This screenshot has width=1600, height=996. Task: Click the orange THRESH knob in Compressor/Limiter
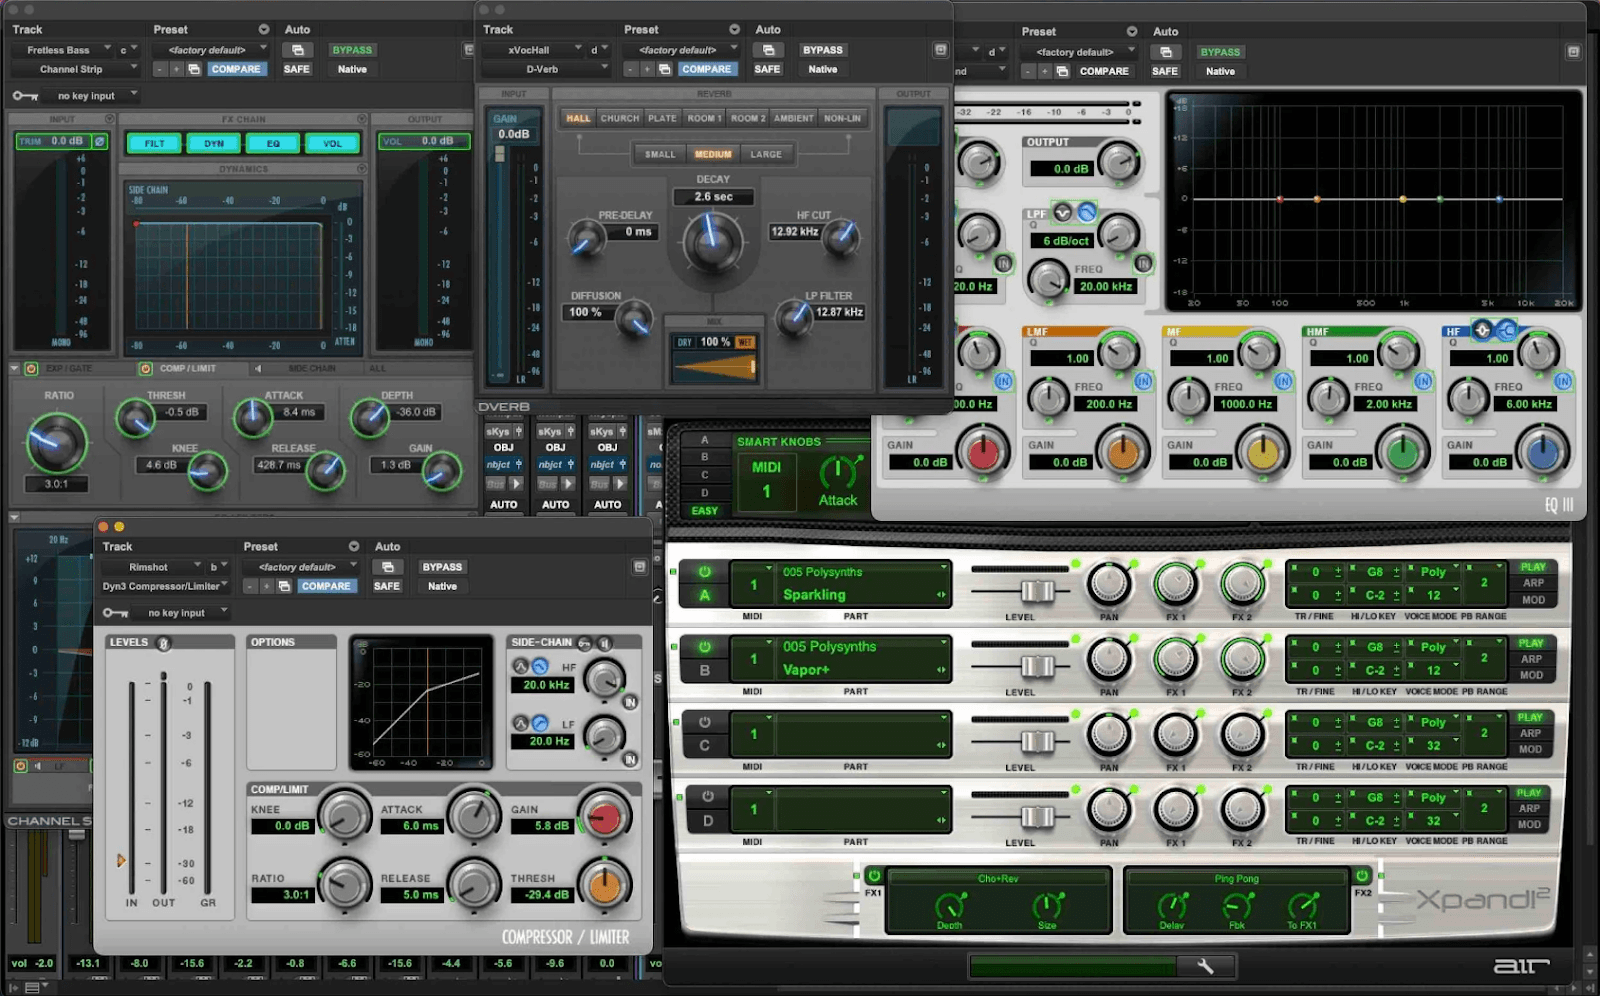click(x=603, y=885)
